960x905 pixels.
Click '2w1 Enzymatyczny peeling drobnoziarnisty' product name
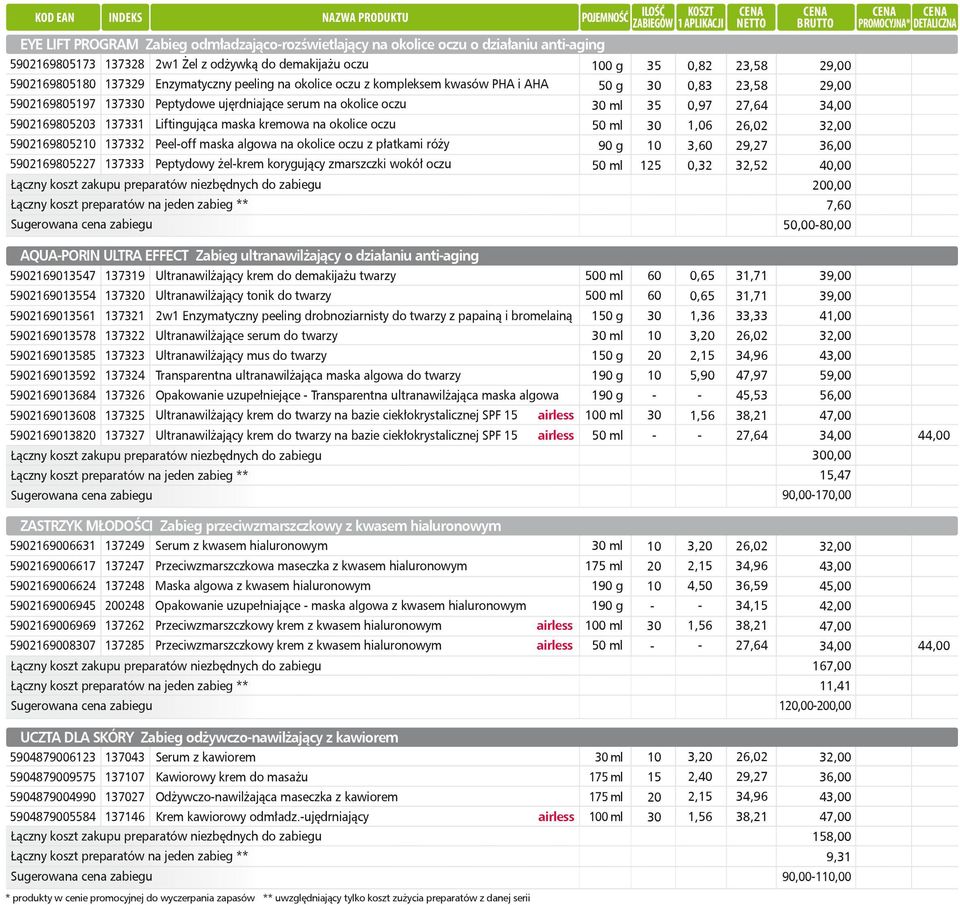tap(364, 316)
